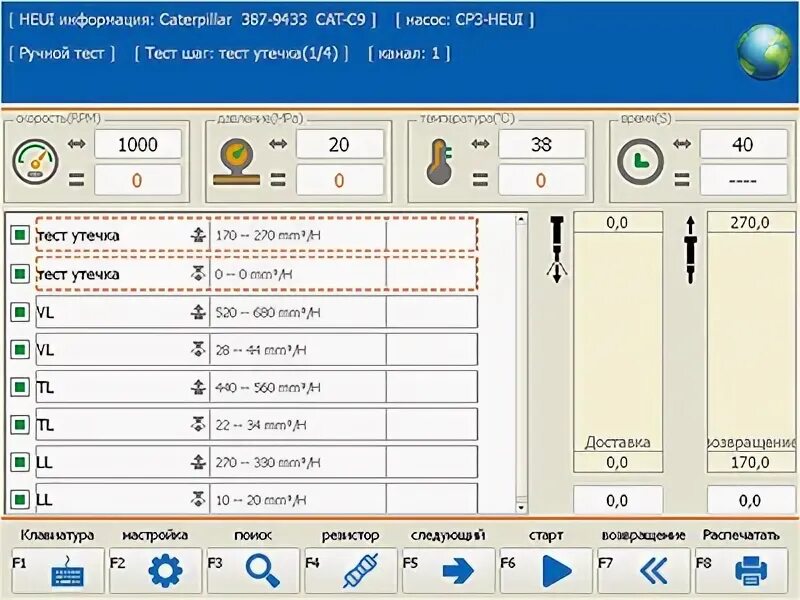This screenshot has width=800, height=600.
Task: Toggle checkbox for the VL 520–680 row
Action: click(20, 312)
